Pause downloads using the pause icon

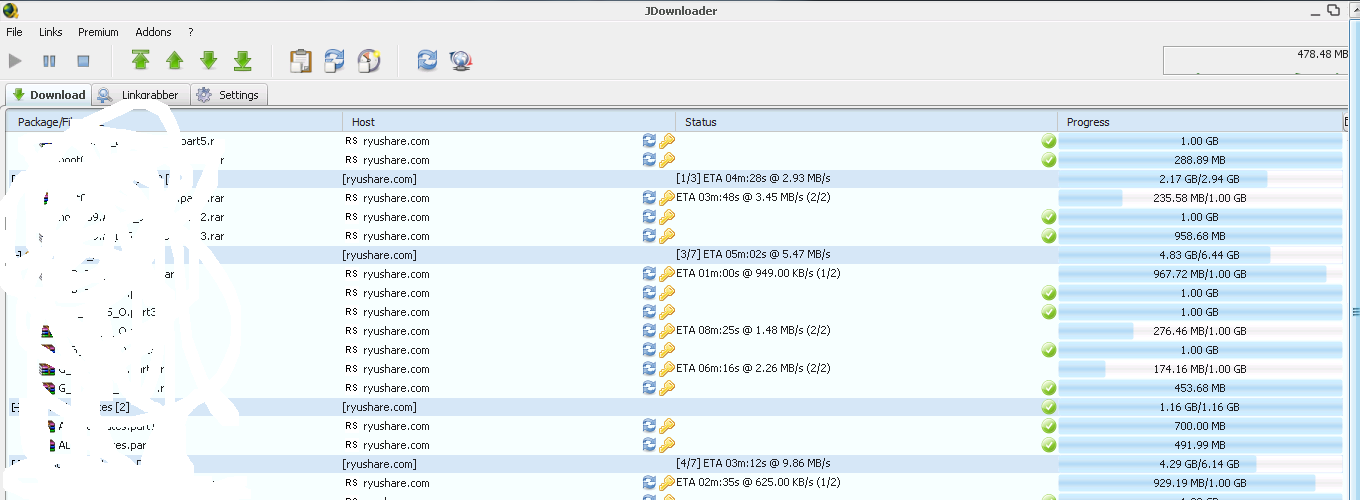49,61
